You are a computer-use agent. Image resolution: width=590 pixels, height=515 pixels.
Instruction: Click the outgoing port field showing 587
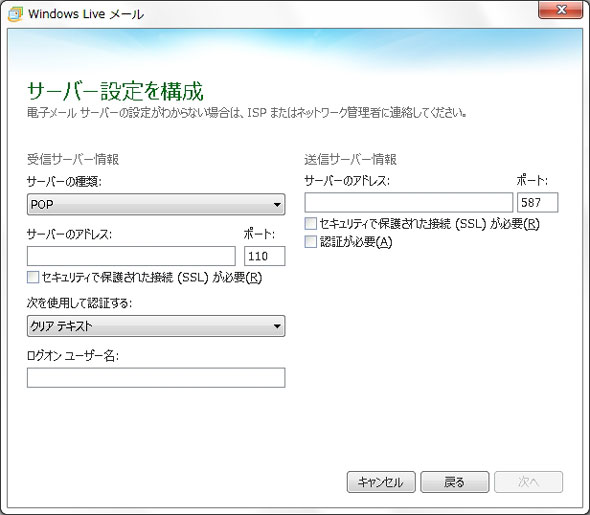(x=538, y=202)
